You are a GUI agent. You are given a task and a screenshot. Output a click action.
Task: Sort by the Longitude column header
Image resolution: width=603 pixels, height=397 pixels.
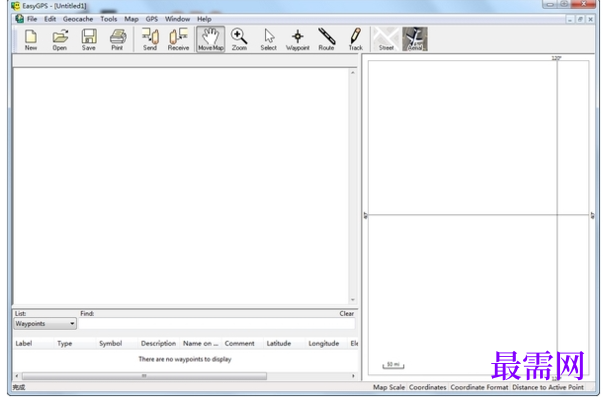point(323,343)
